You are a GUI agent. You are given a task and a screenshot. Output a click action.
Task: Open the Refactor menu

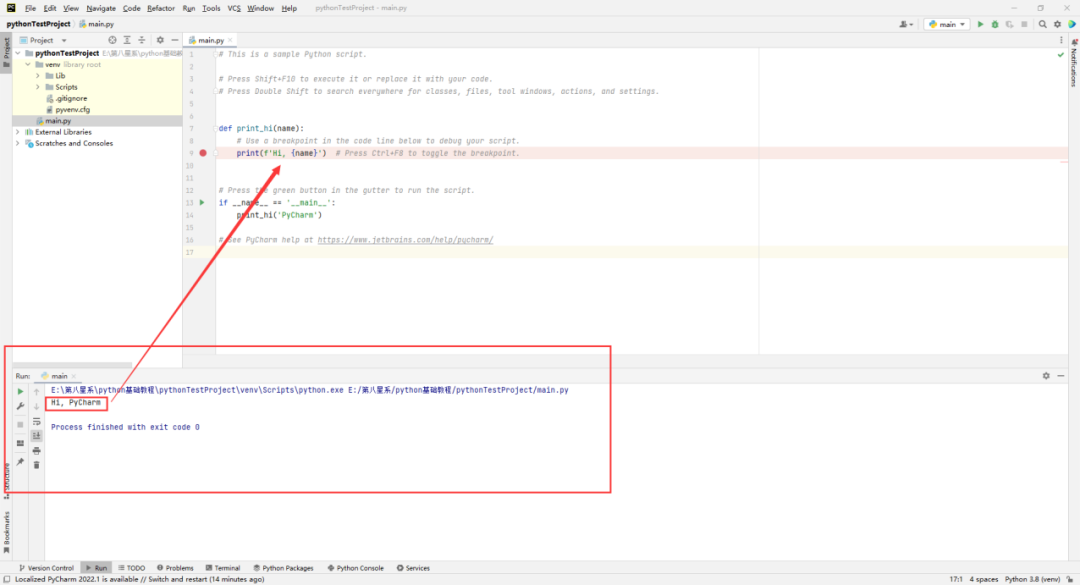(x=160, y=8)
